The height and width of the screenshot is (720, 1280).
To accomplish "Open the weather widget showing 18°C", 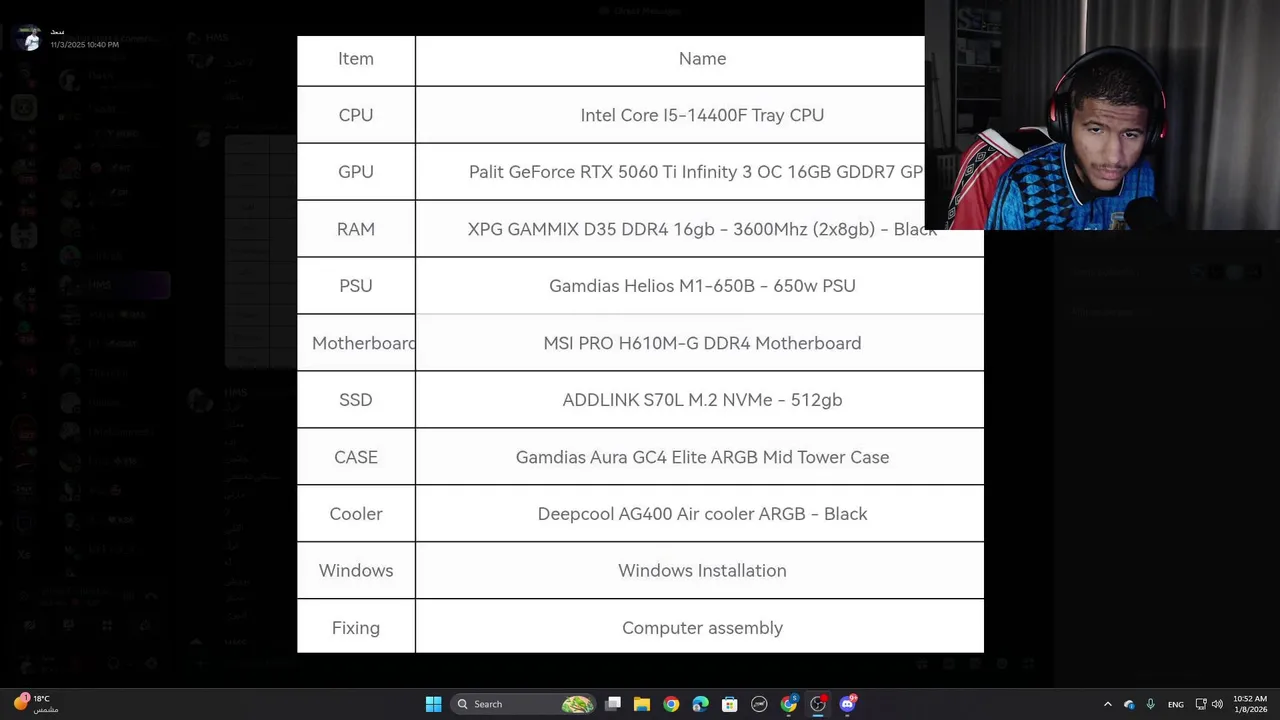I will (36, 704).
